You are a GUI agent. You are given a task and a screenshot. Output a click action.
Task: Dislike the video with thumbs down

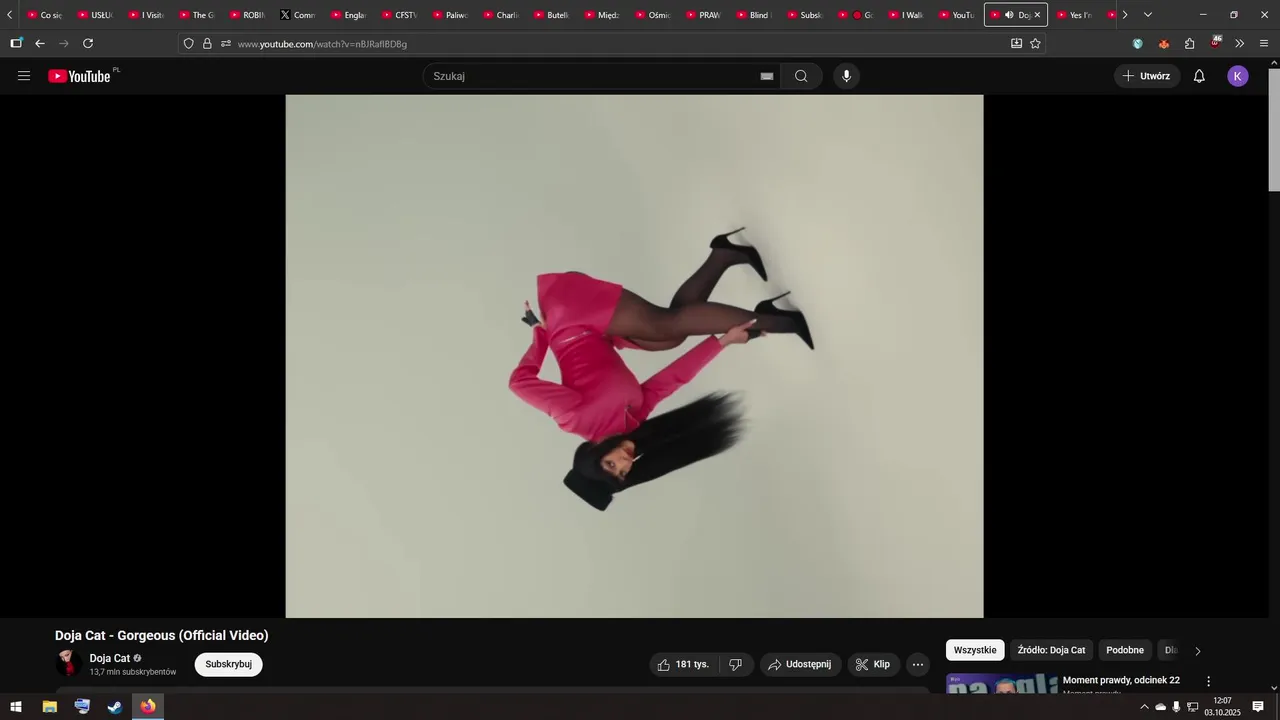point(735,664)
